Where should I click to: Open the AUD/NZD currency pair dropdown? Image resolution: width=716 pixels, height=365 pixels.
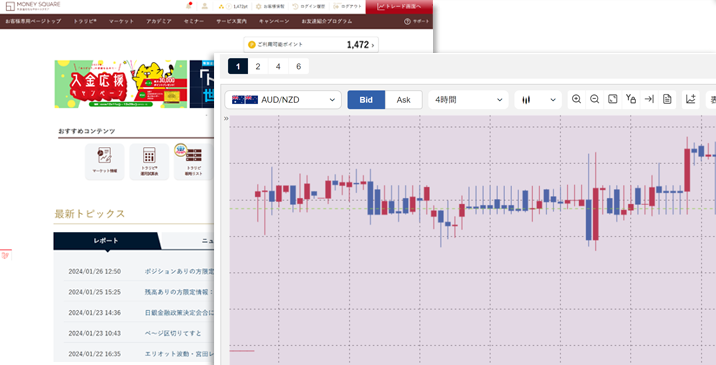pyautogui.click(x=283, y=100)
